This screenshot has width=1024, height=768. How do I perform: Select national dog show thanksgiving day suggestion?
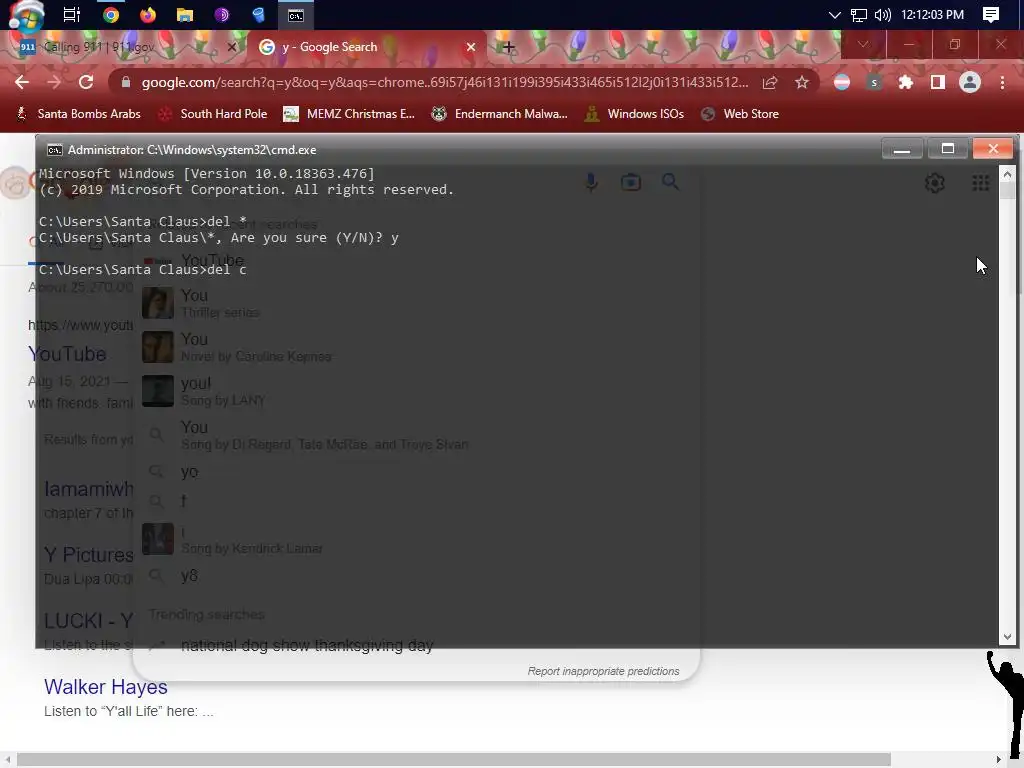[418, 645]
